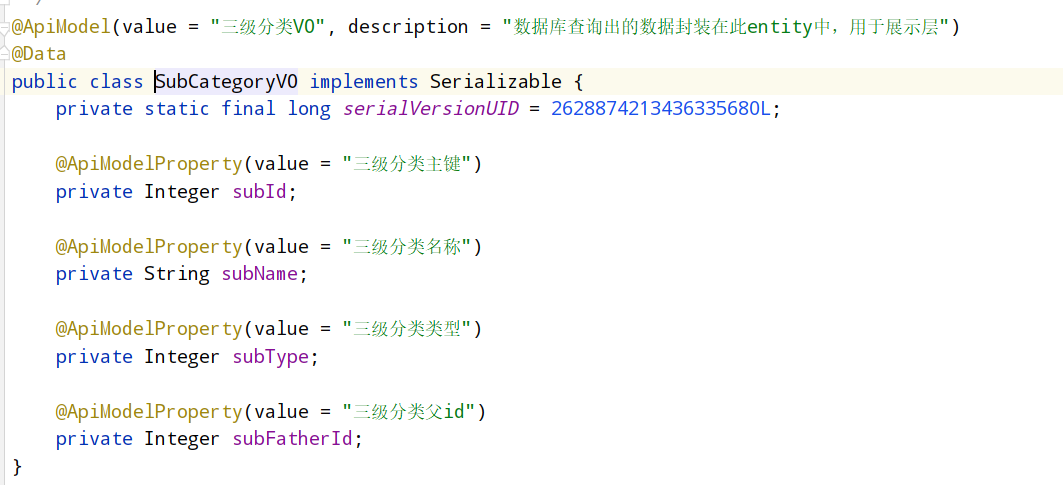Click the number 2628874213436335680L

661,109
